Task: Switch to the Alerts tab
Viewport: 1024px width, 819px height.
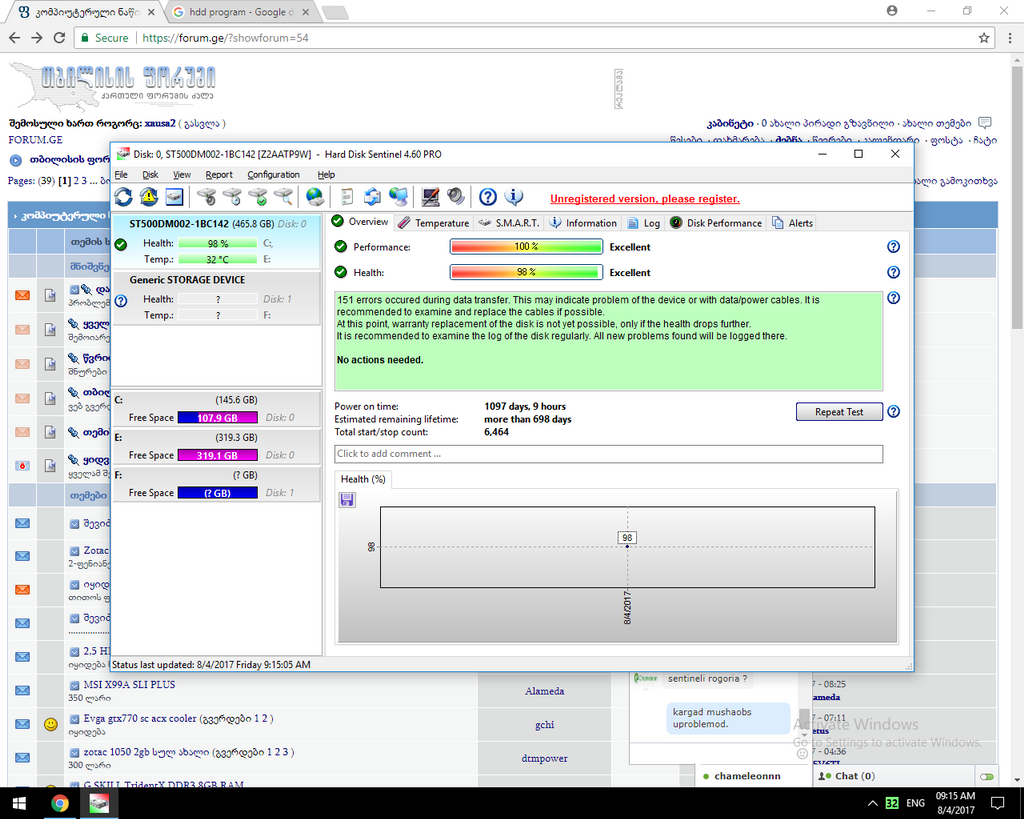Action: tap(793, 223)
